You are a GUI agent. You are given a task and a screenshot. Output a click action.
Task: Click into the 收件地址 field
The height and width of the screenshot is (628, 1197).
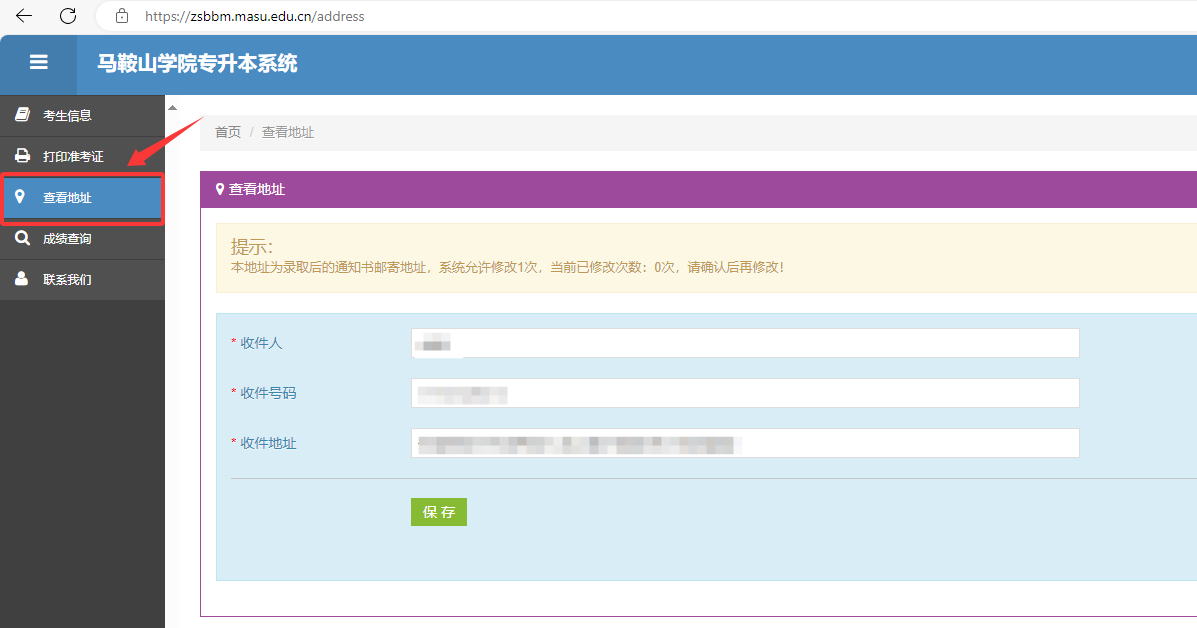pyautogui.click(x=744, y=443)
